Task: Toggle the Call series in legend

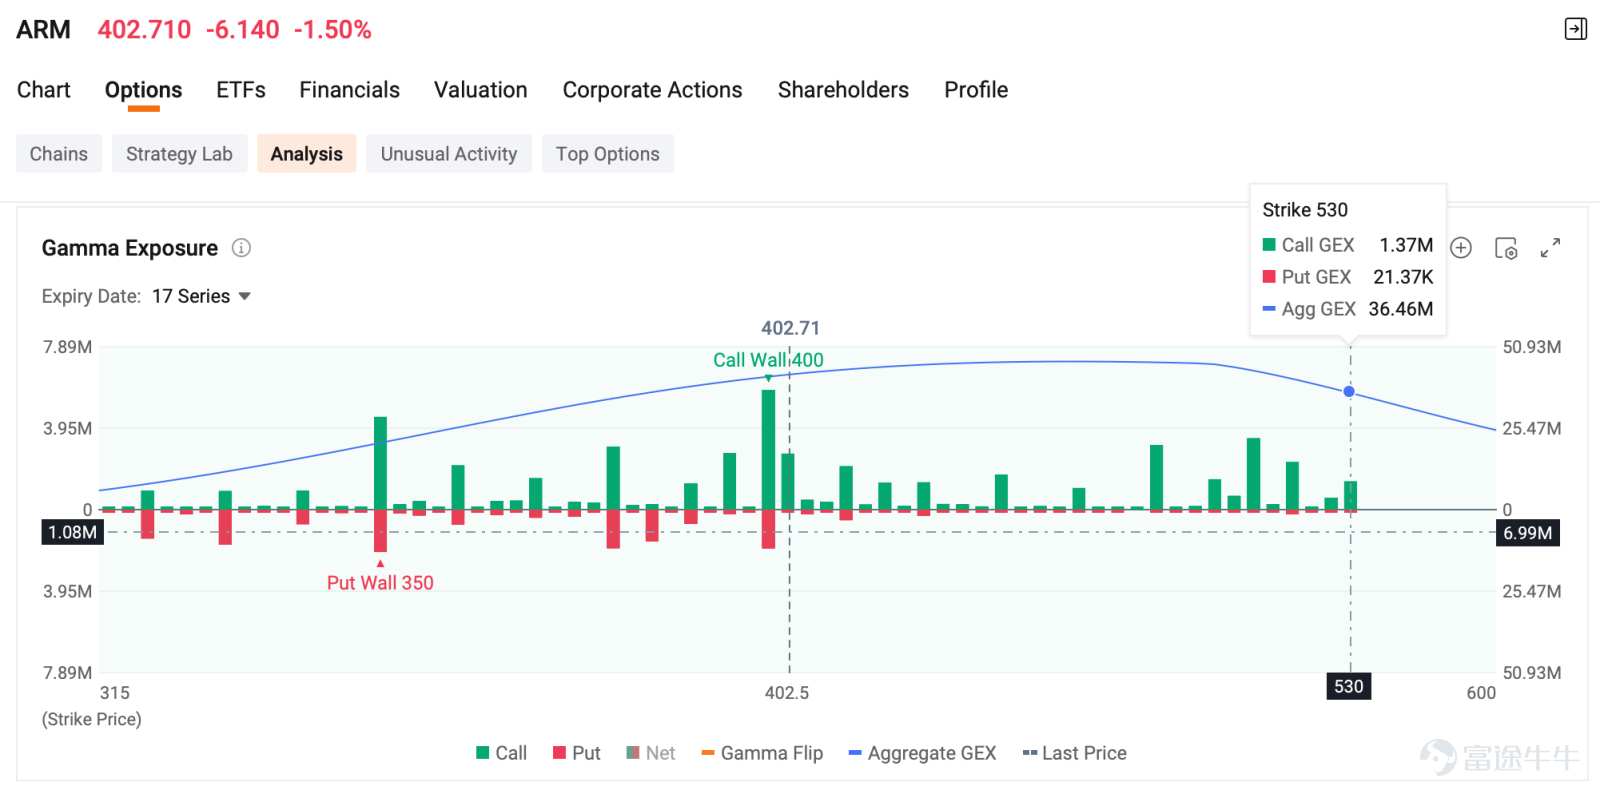Action: [501, 753]
